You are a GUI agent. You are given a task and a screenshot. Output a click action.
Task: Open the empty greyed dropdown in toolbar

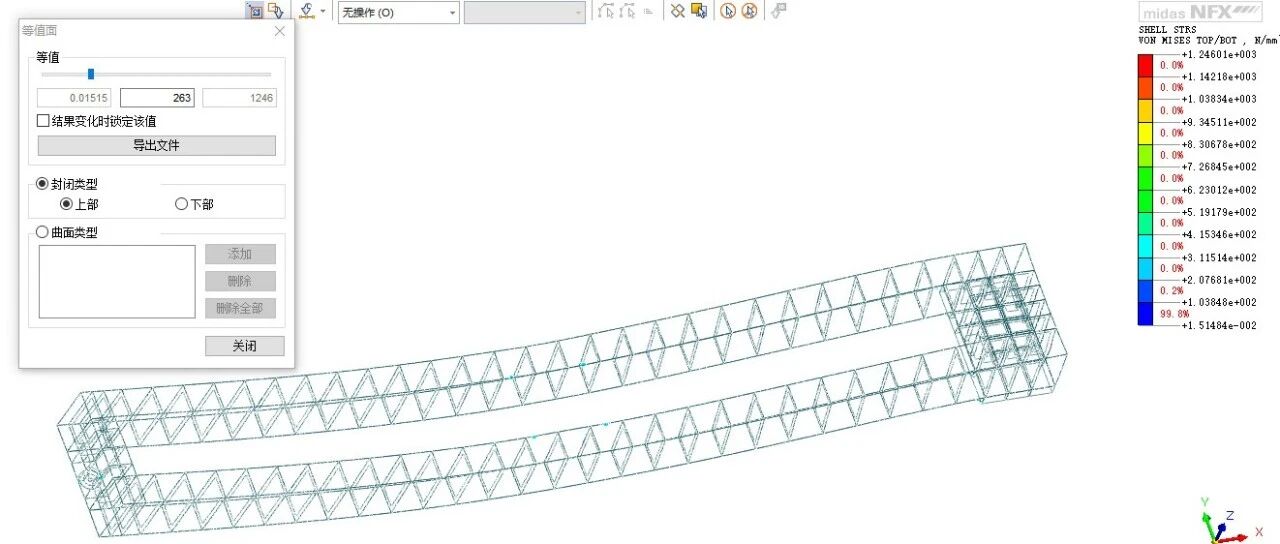coord(525,12)
